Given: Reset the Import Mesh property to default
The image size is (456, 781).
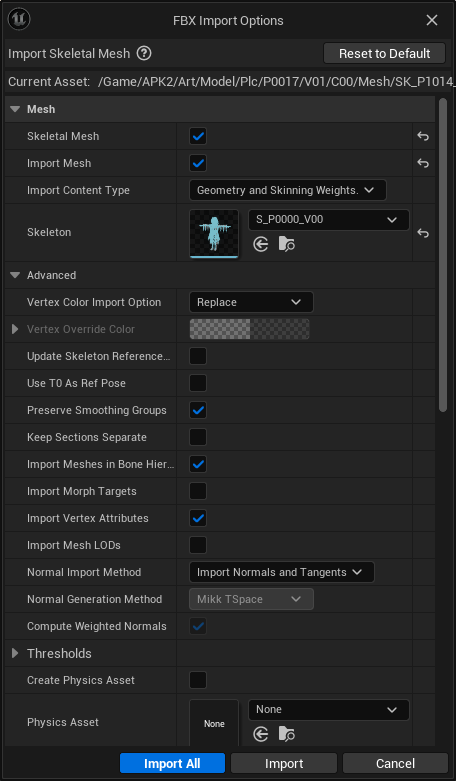Looking at the screenshot, I should pyautogui.click(x=423, y=163).
